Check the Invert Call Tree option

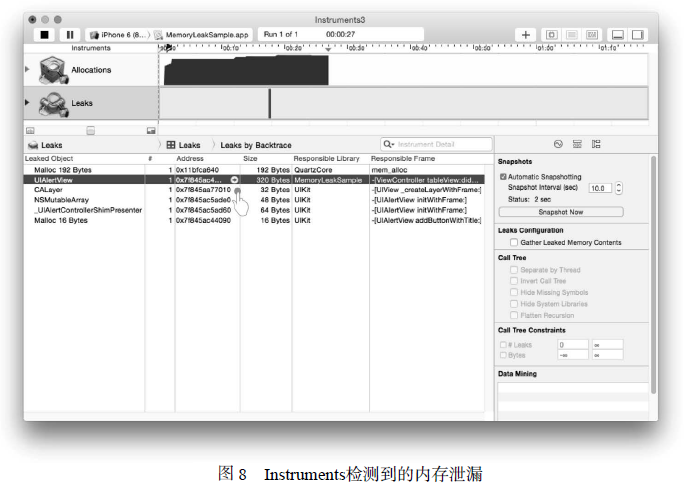pyautogui.click(x=514, y=281)
